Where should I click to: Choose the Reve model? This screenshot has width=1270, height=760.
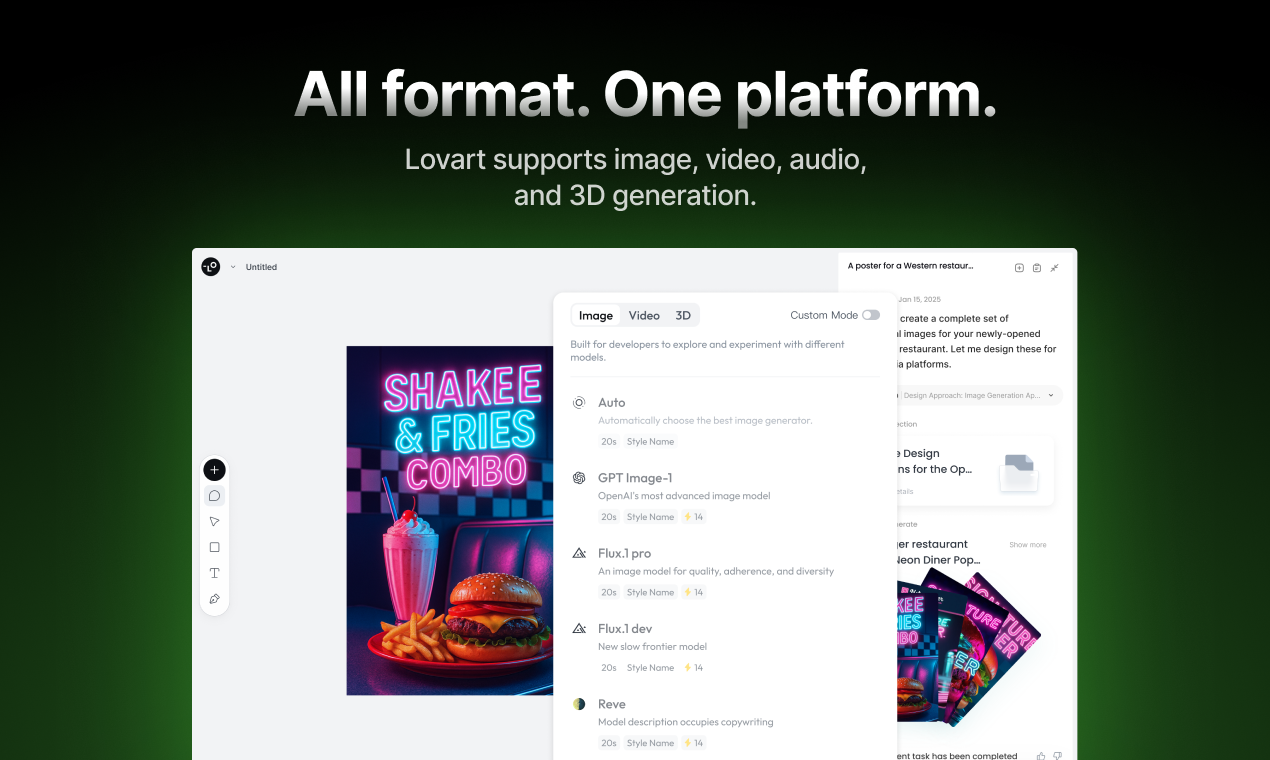tap(725, 723)
